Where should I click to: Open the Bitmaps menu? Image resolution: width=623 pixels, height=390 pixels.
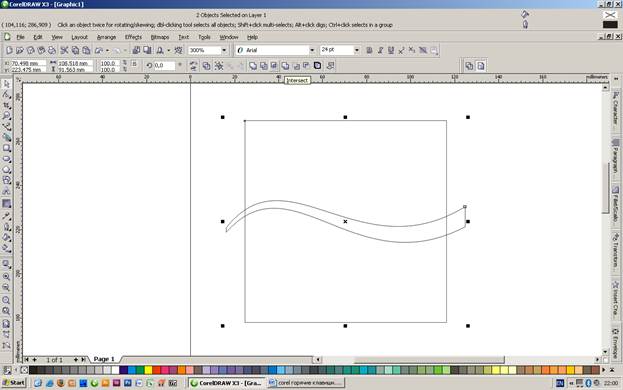160,37
